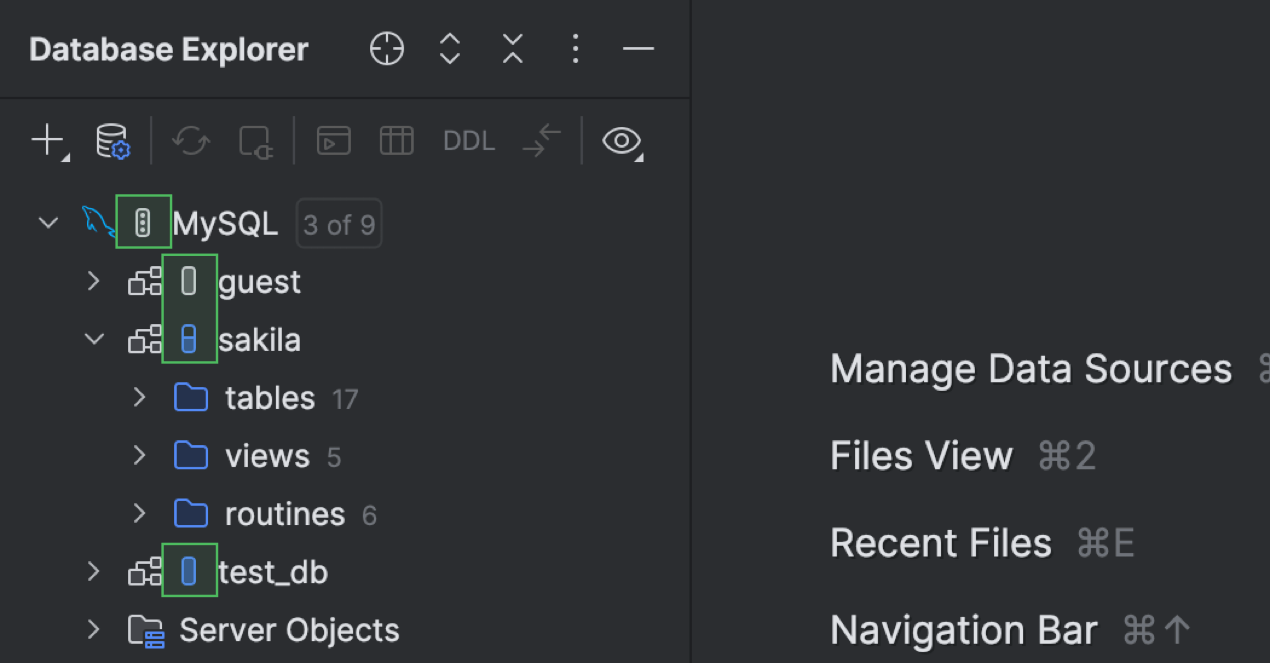Click the New data source plus icon

coord(47,141)
